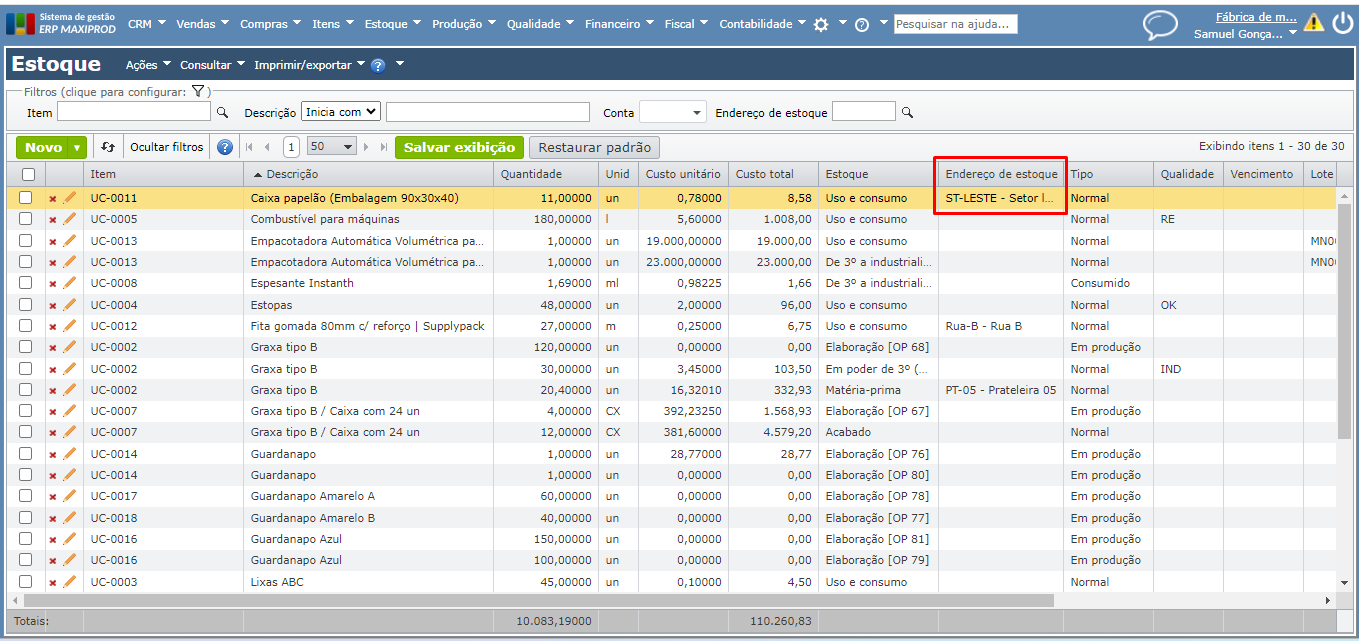The image size is (1359, 641).
Task: Click the pencil edit icon for UC-0011
Action: coord(69,198)
